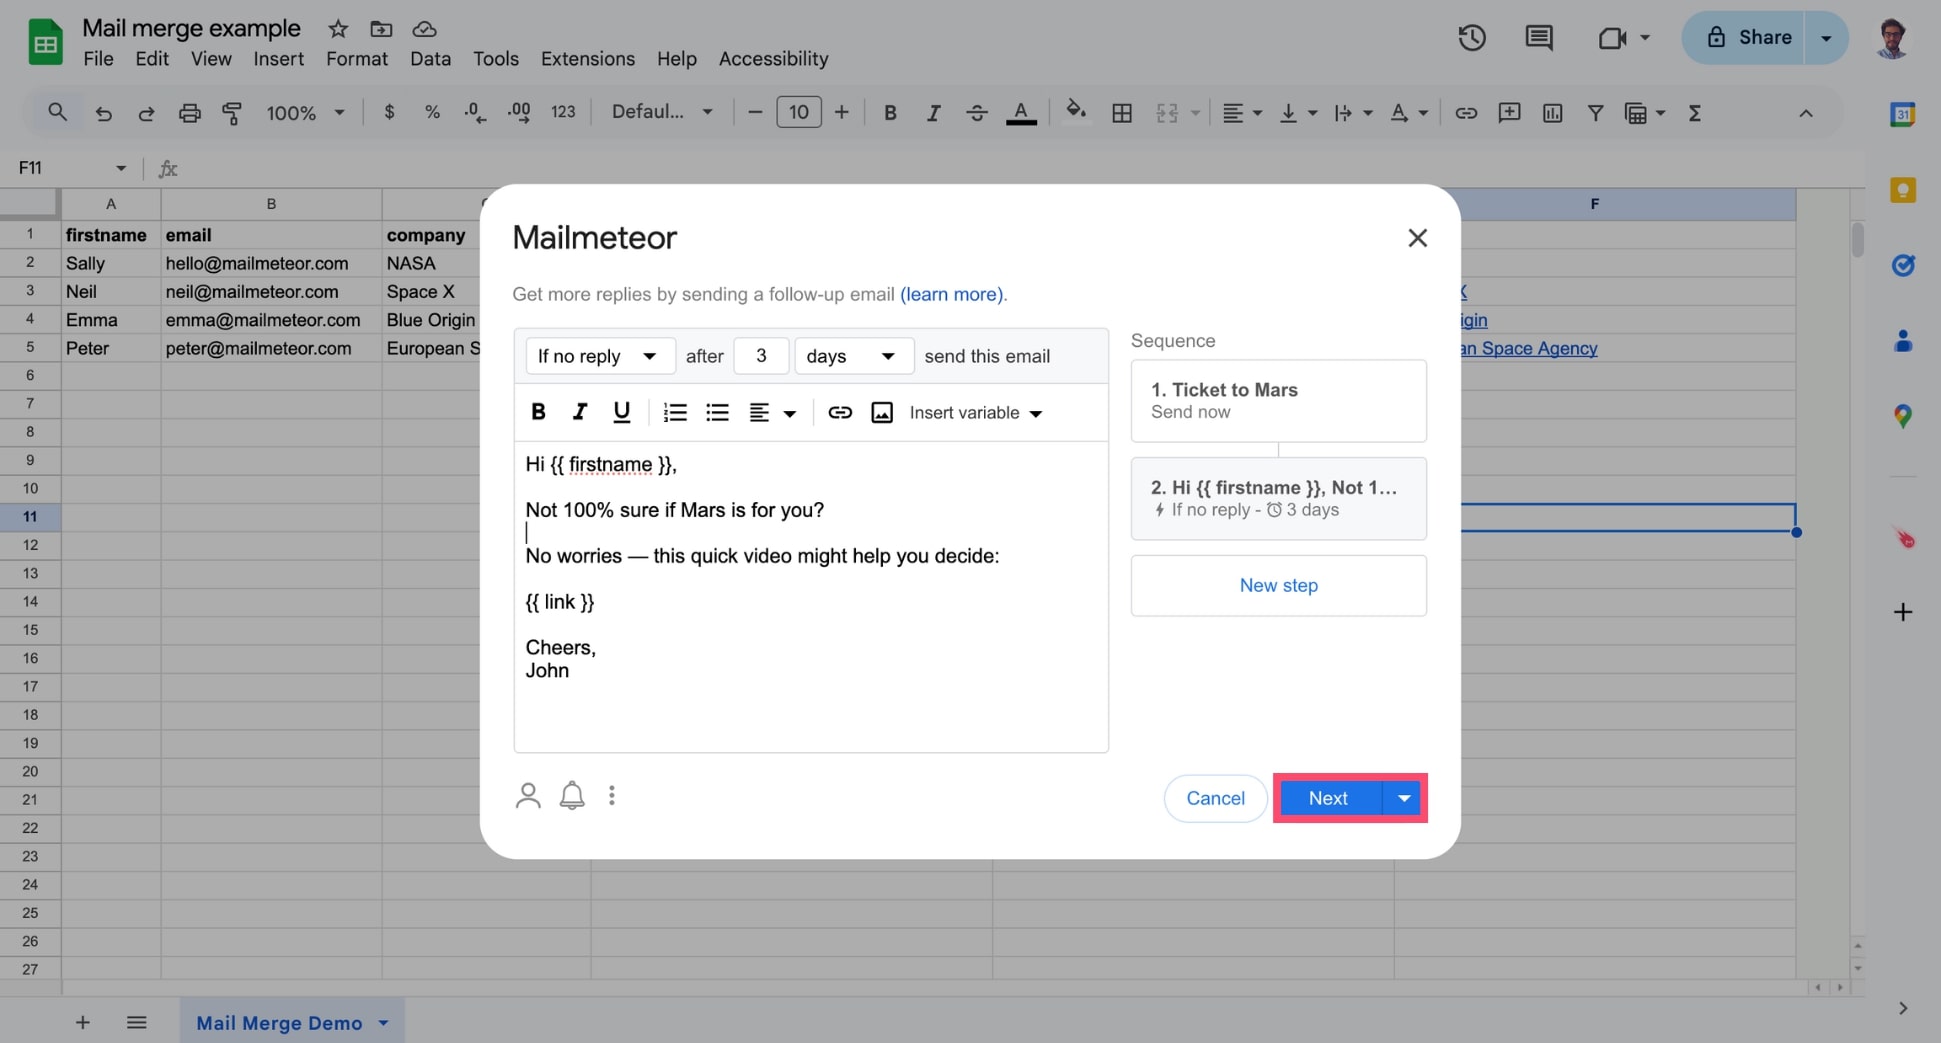Screen dimensions: 1941x1043
Task: Print the spreadsheet
Action: (189, 113)
